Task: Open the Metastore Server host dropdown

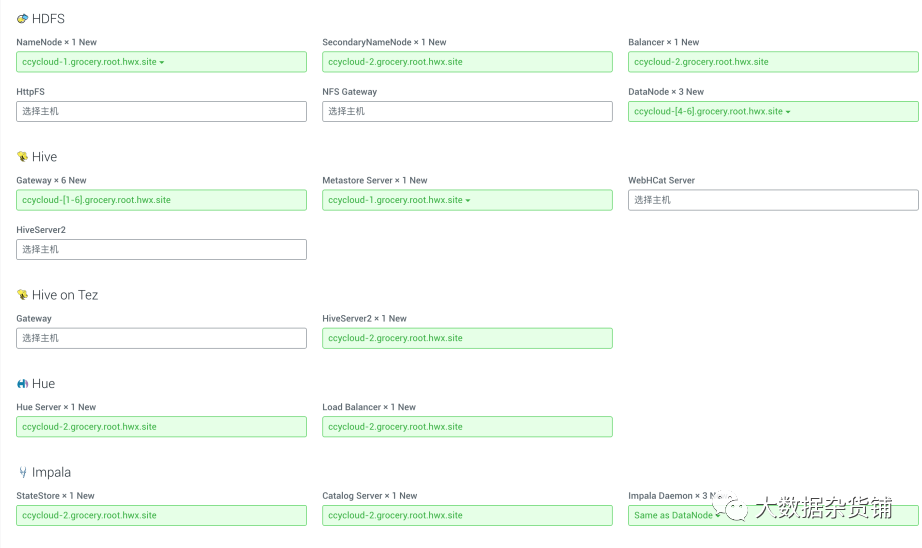Action: pyautogui.click(x=468, y=201)
